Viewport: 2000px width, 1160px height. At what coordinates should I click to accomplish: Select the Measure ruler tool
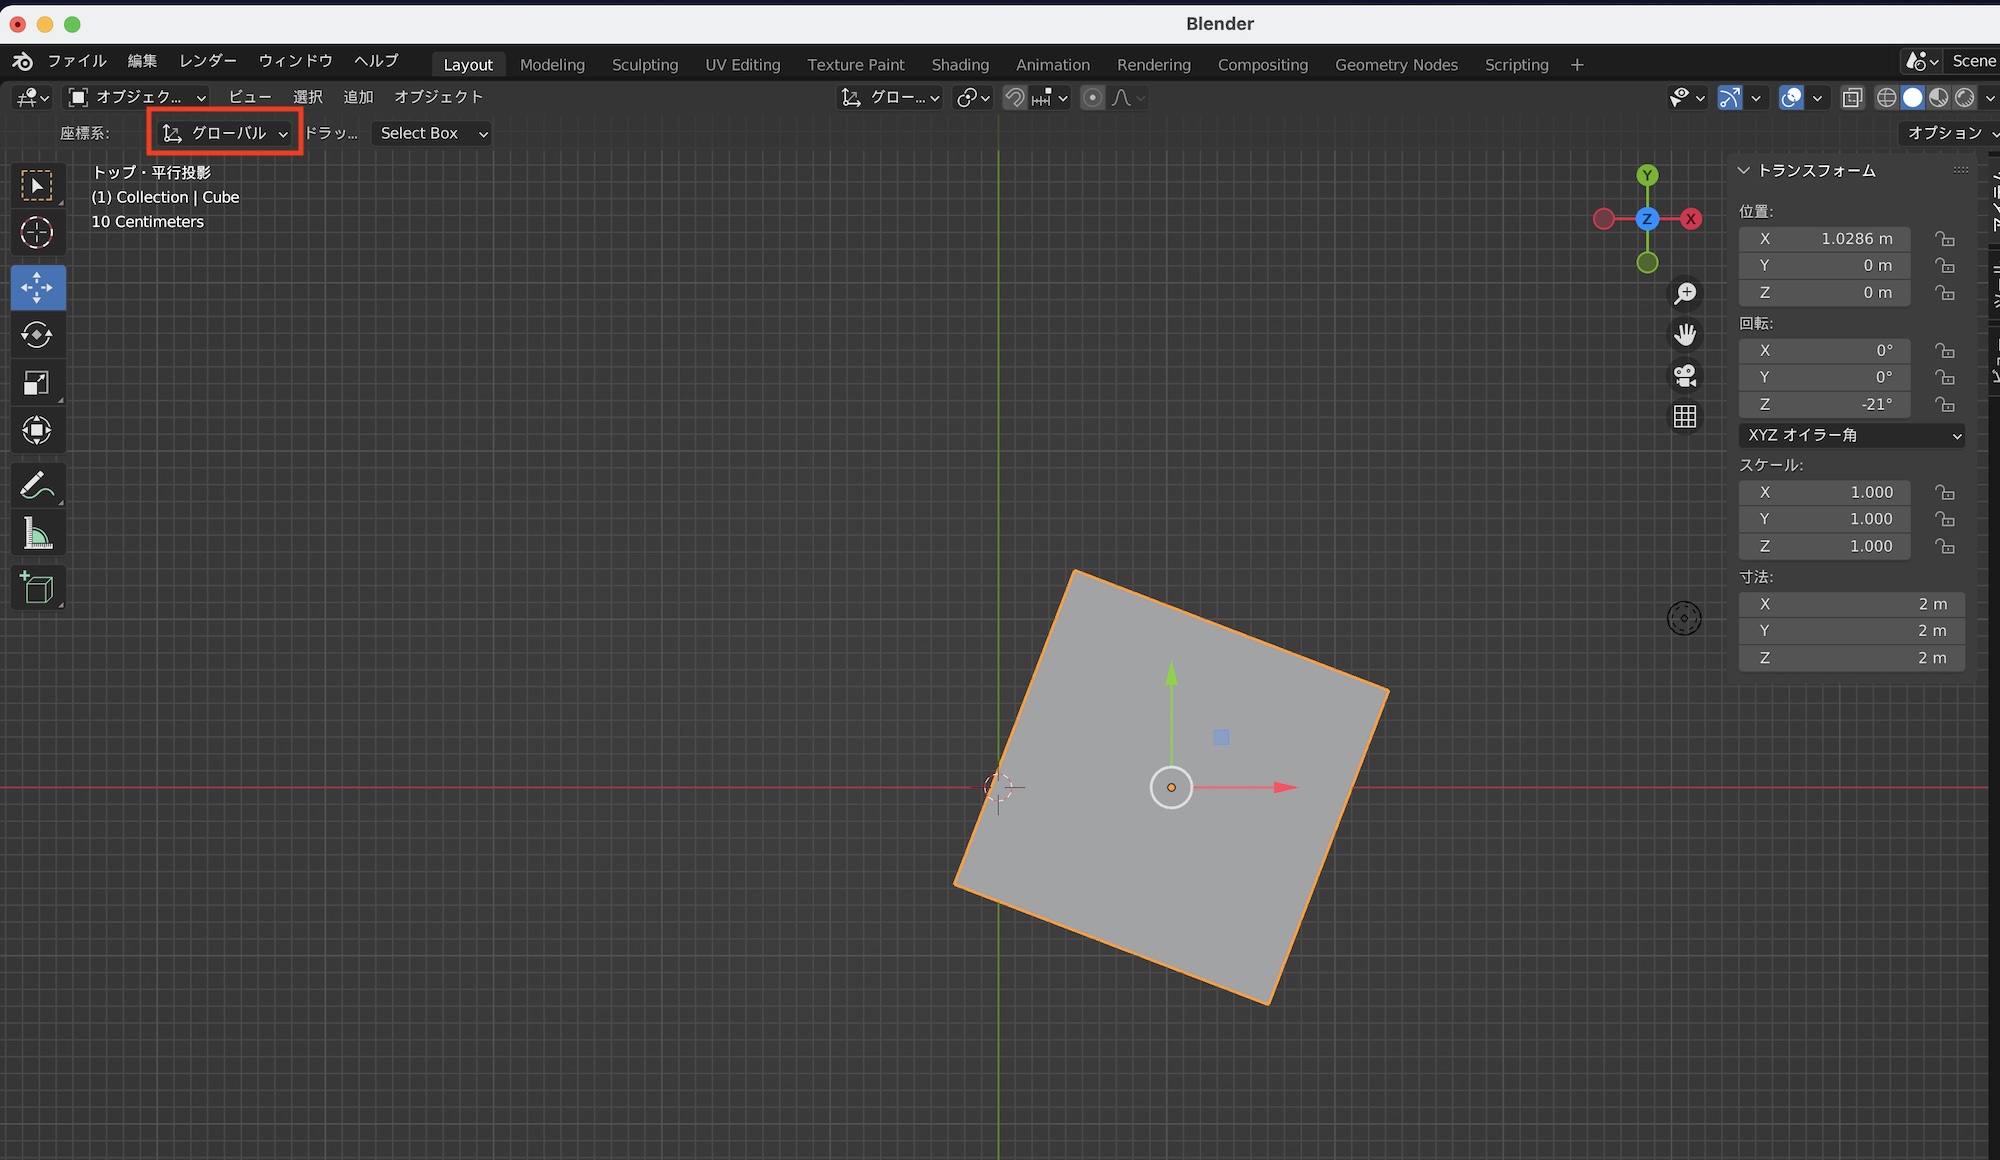click(x=37, y=535)
